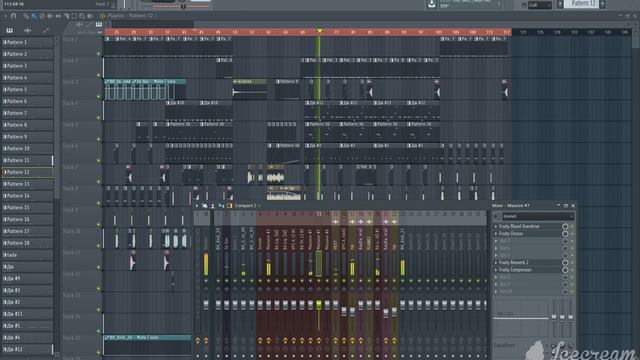The width and height of the screenshot is (640, 360).
Task: Expand the Fruity Reeverb 2 slot arrow
Action: pos(496,262)
